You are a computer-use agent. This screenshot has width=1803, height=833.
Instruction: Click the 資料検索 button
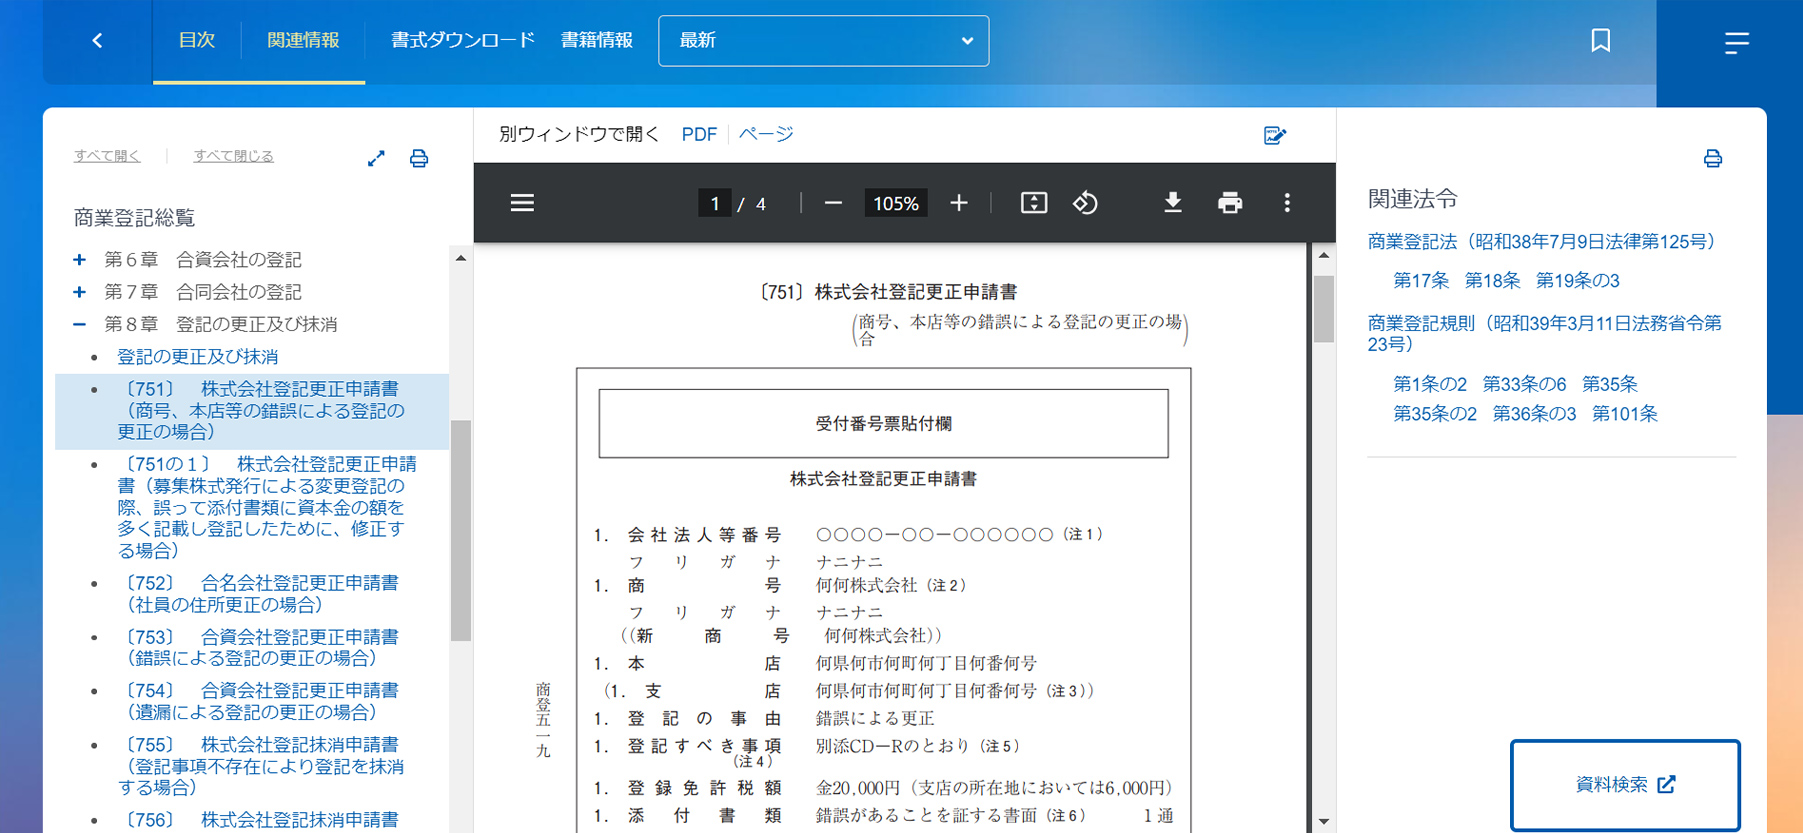point(1625,785)
